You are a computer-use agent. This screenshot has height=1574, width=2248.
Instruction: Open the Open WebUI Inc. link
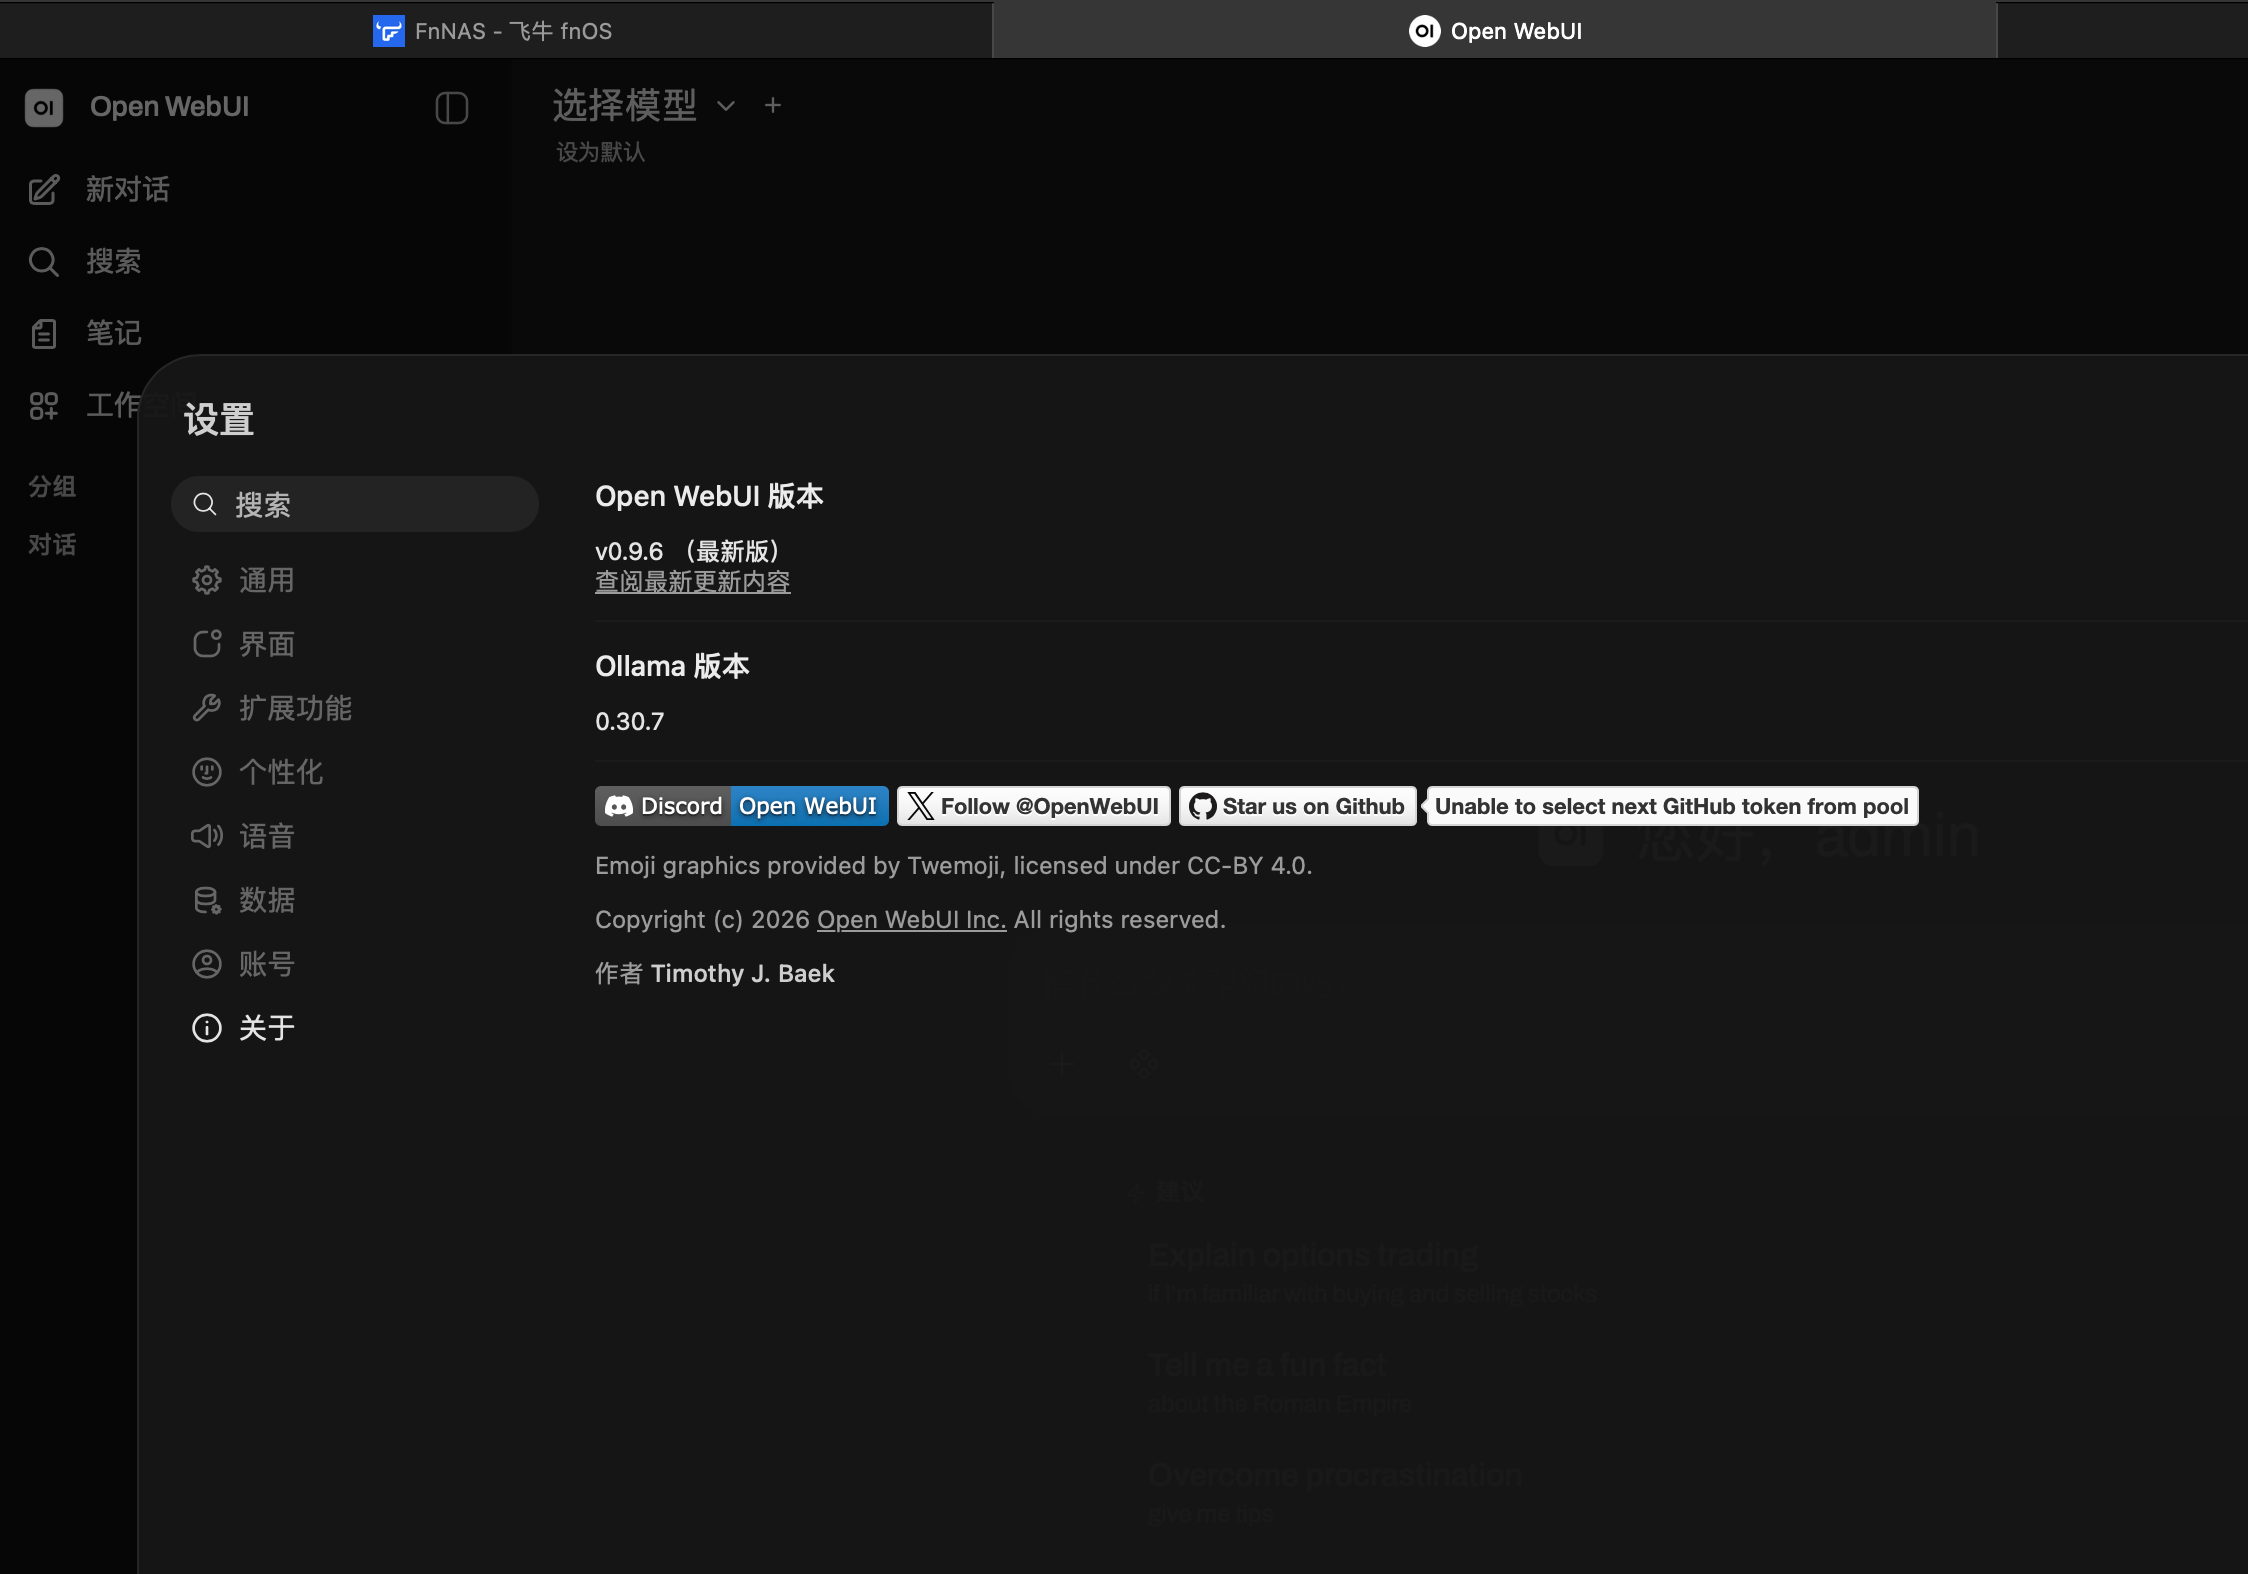tap(912, 920)
